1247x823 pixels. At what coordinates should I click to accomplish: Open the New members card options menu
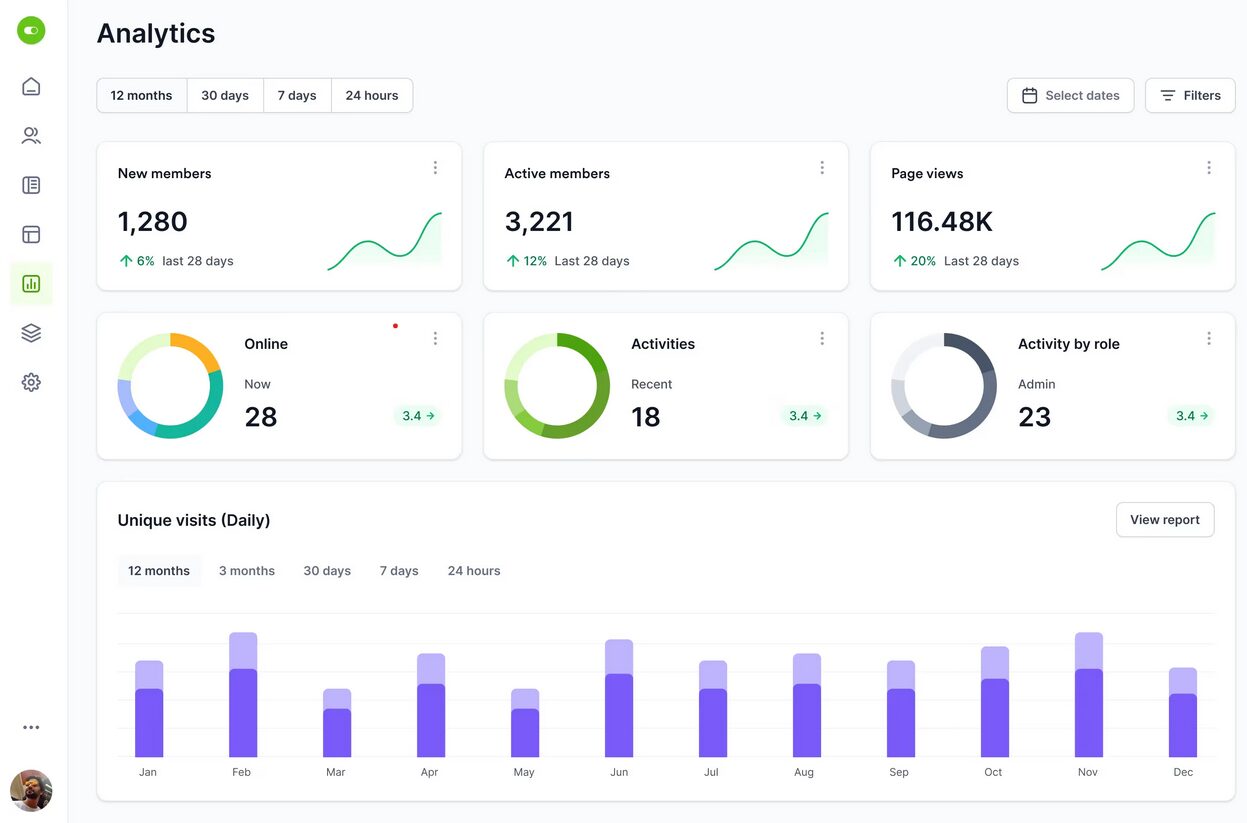[435, 167]
